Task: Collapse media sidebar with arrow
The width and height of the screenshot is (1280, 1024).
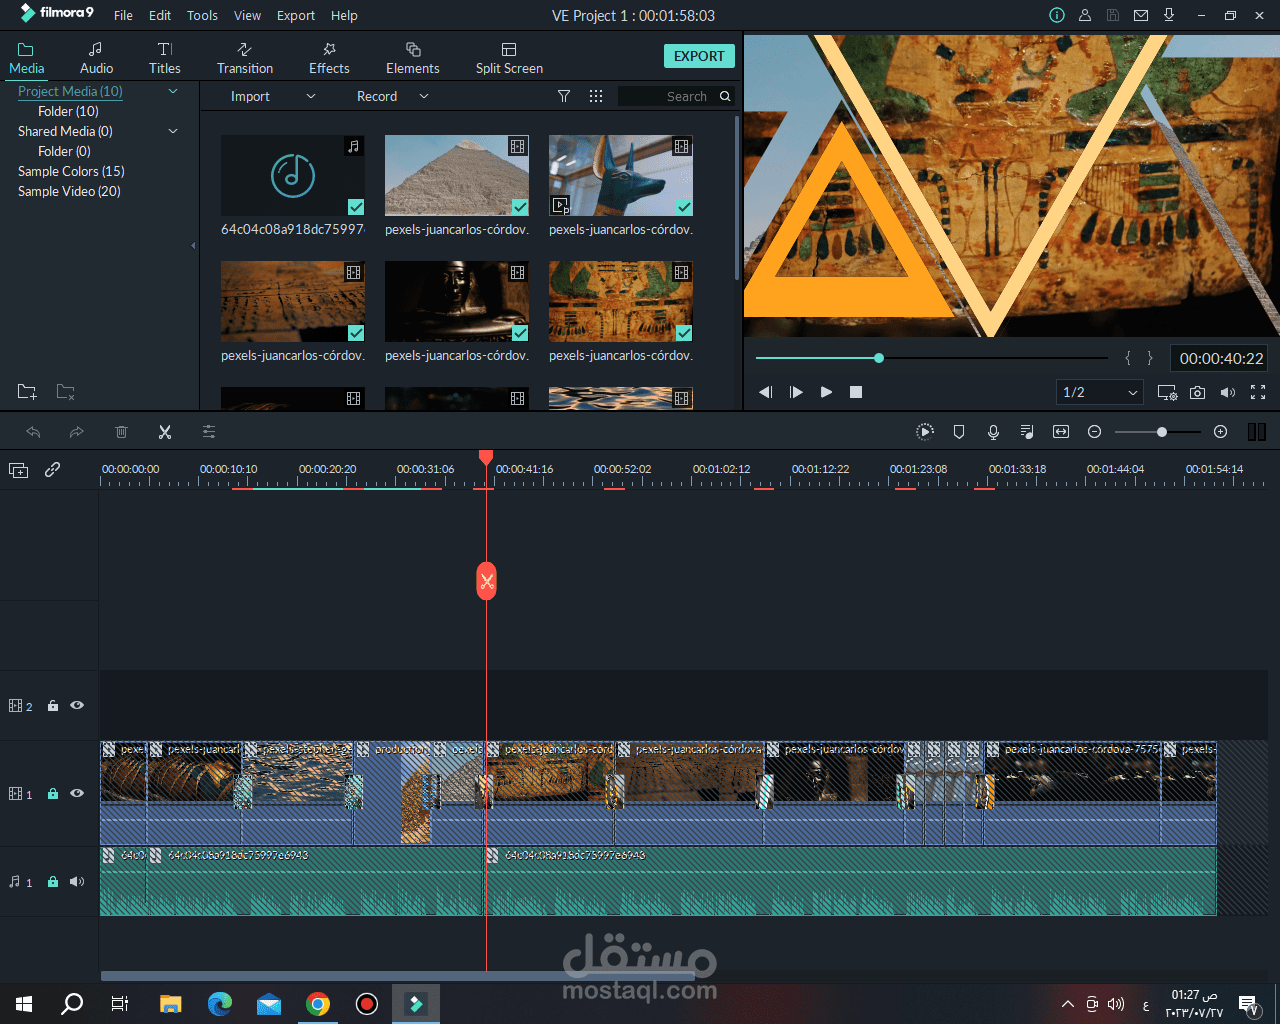Action: pyautogui.click(x=193, y=245)
